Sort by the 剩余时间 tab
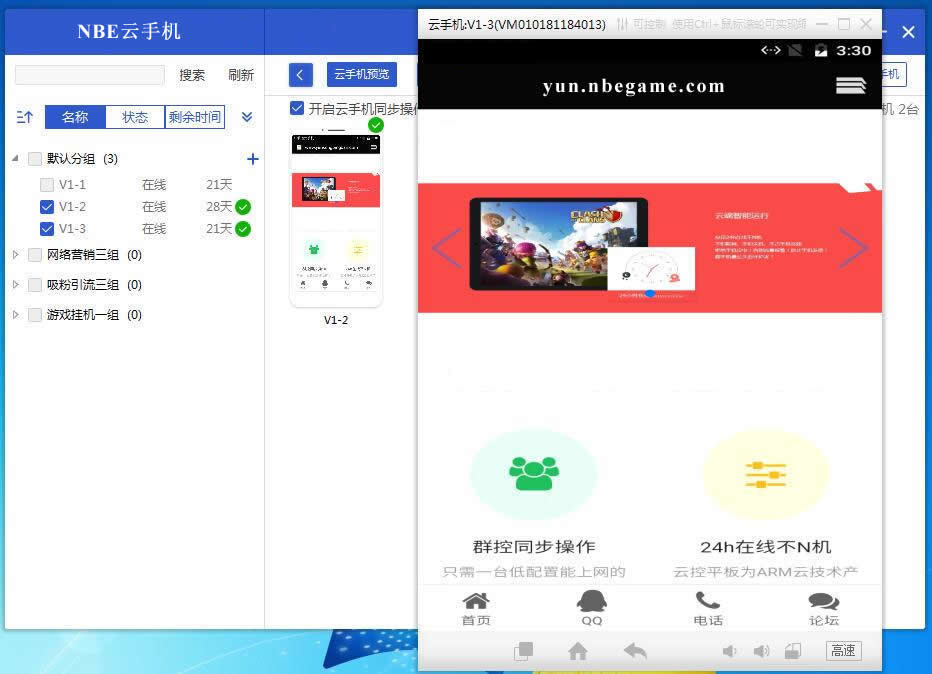This screenshot has width=932, height=674. [x=194, y=117]
